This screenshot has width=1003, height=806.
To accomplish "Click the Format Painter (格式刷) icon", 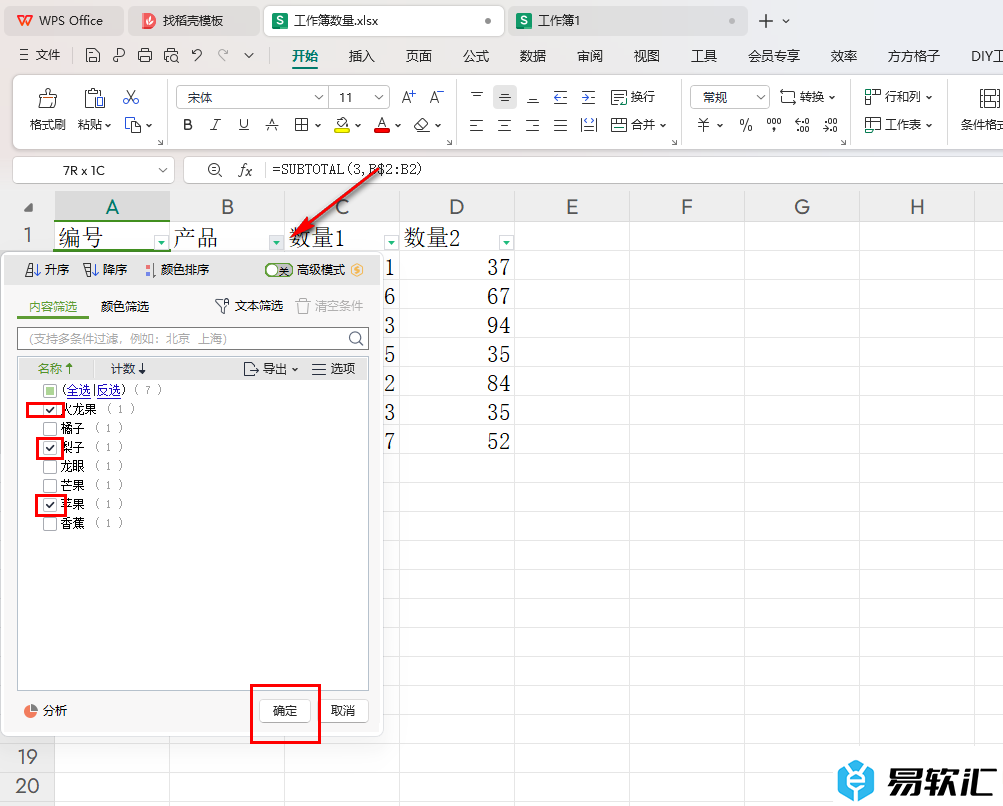I will click(47, 99).
